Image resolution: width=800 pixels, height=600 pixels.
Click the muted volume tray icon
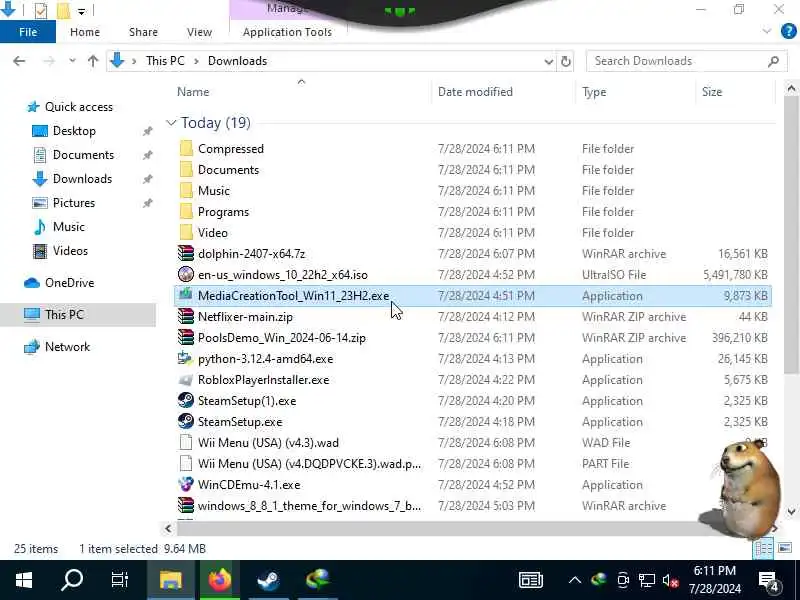670,581
